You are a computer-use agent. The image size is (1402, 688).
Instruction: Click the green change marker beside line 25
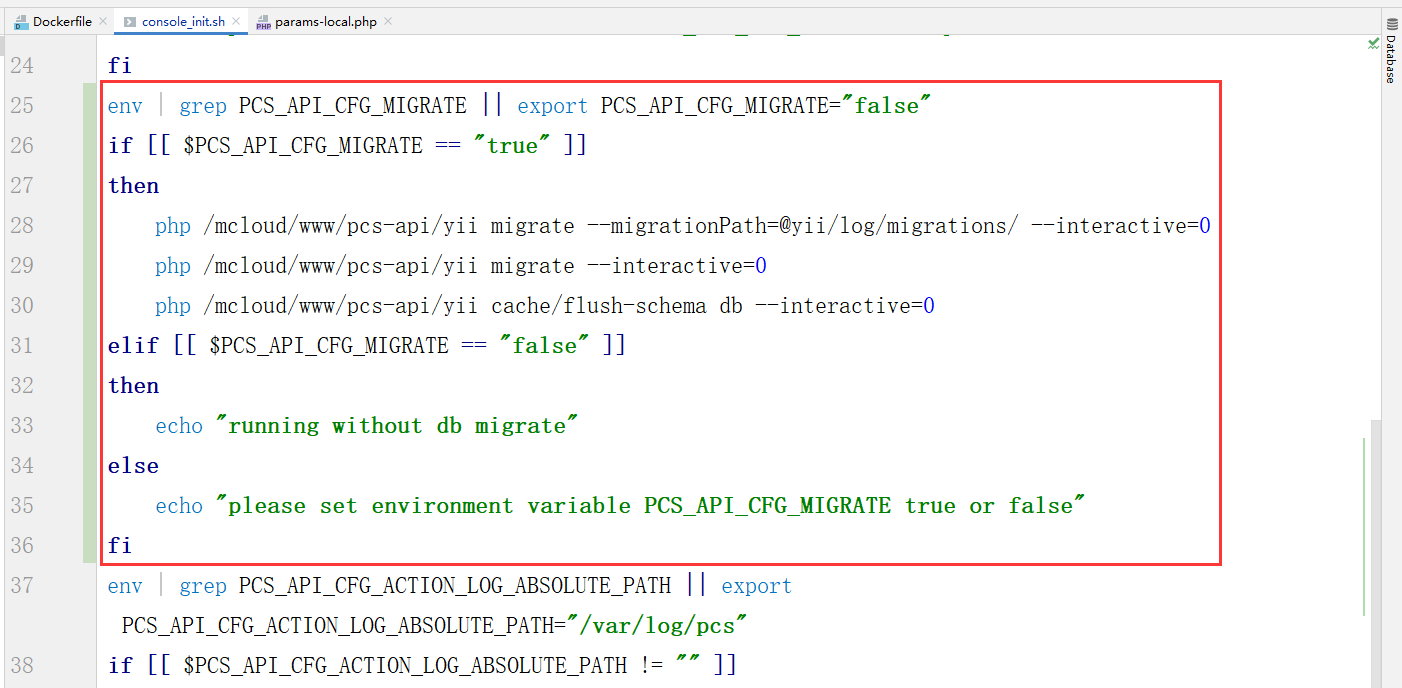[90, 106]
